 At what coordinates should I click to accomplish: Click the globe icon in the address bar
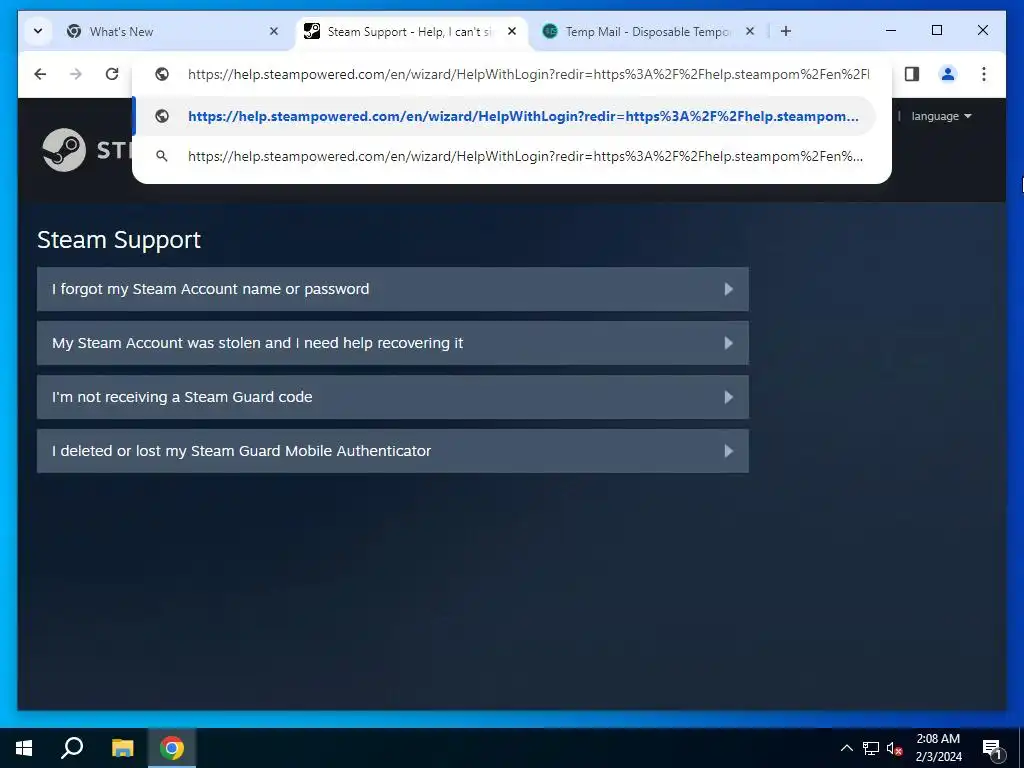(162, 74)
